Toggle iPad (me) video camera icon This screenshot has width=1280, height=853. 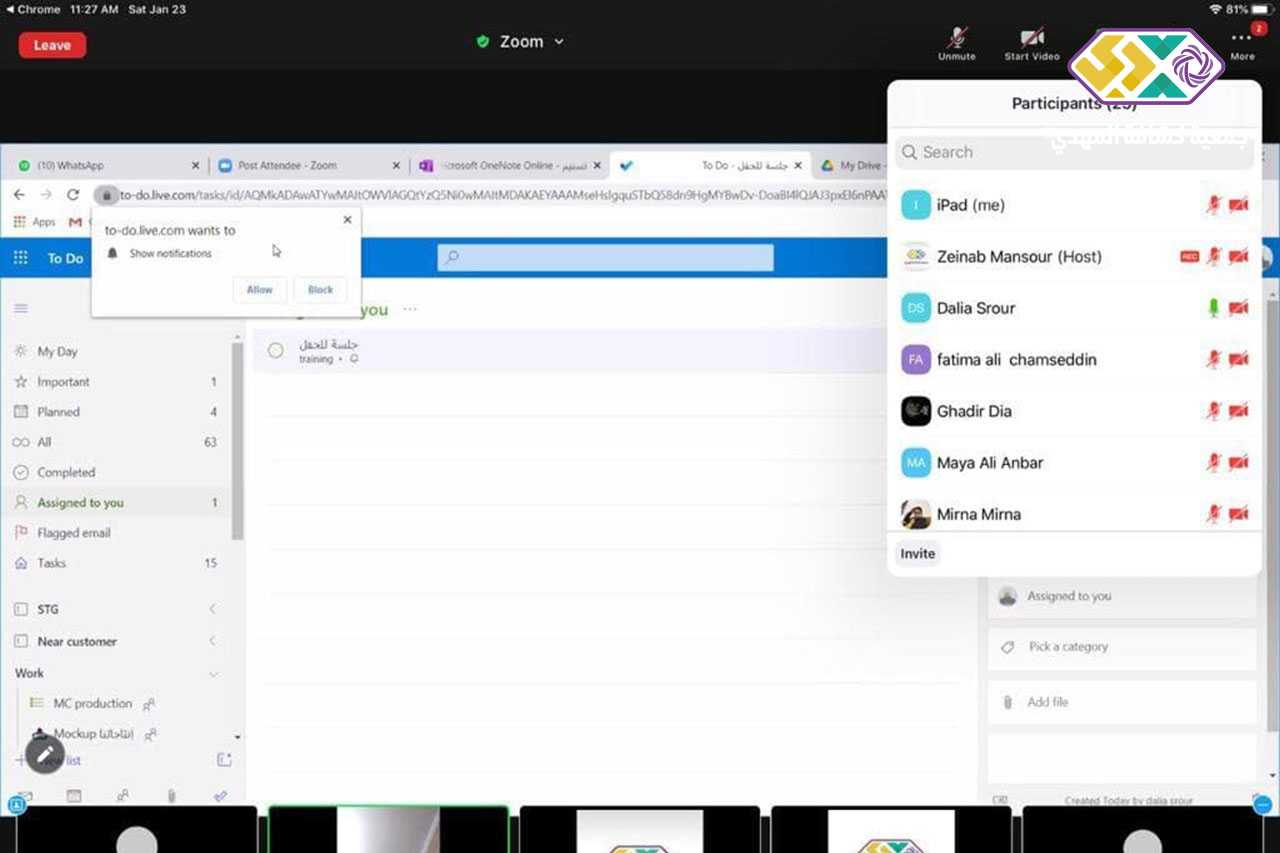1239,205
